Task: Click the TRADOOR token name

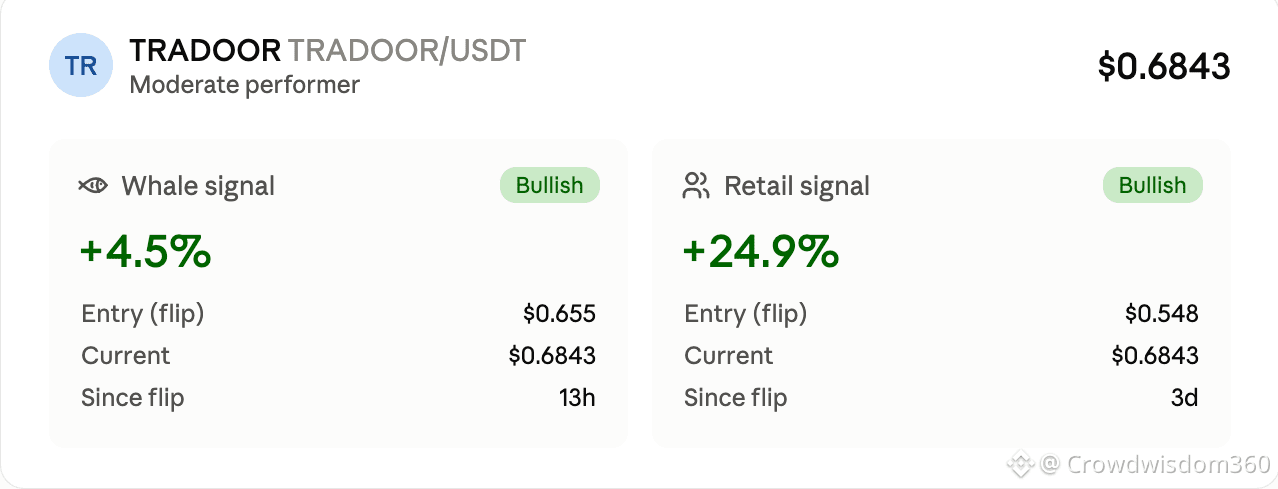Action: (205, 51)
